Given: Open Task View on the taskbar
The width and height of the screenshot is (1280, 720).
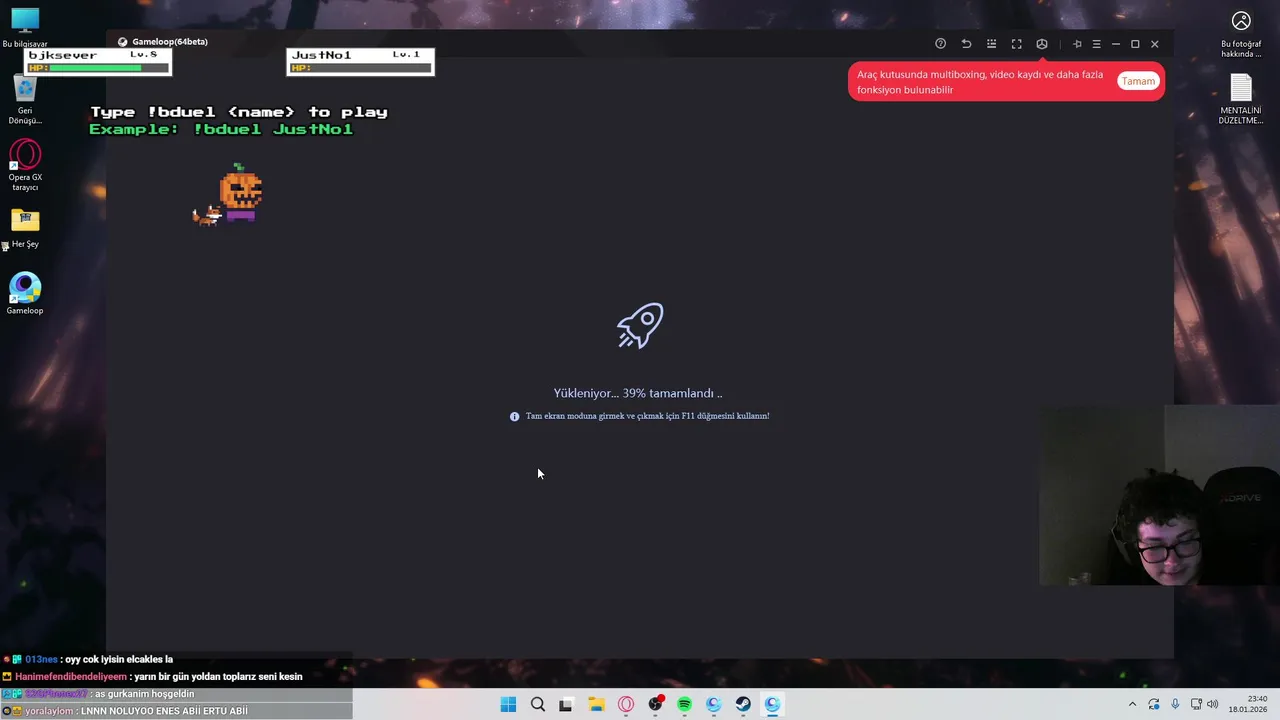Looking at the screenshot, I should click(566, 704).
